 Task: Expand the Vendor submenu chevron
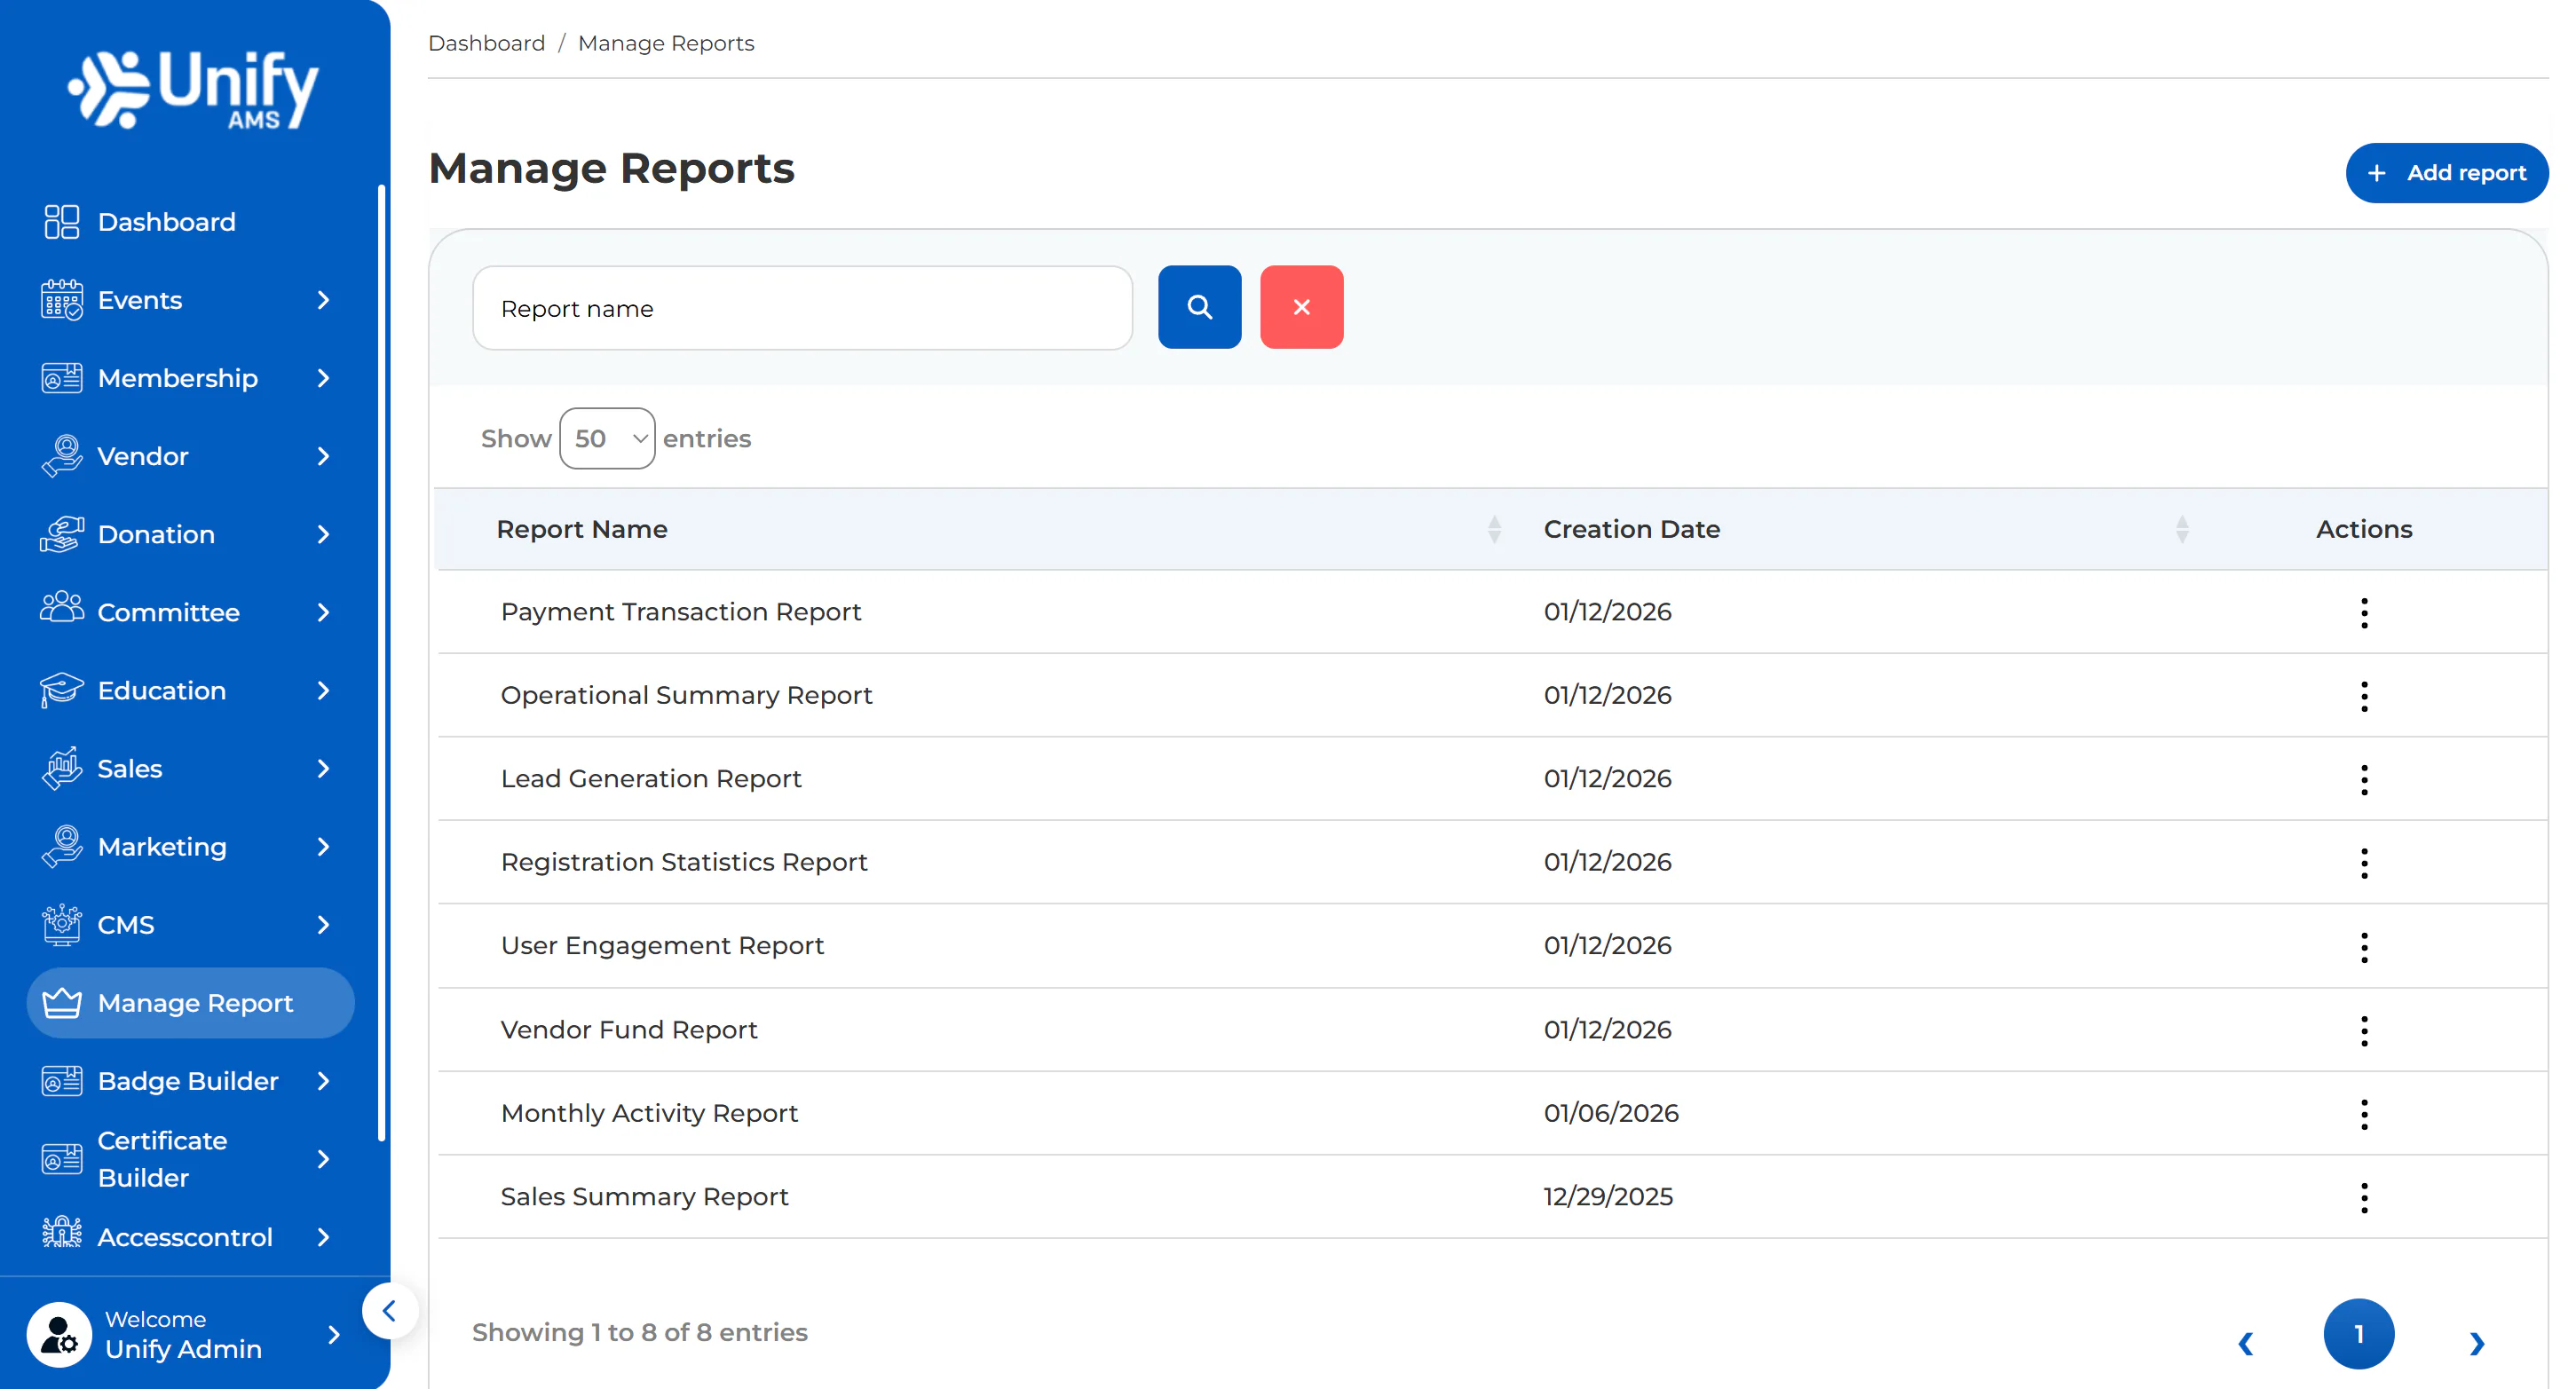pyautogui.click(x=323, y=456)
